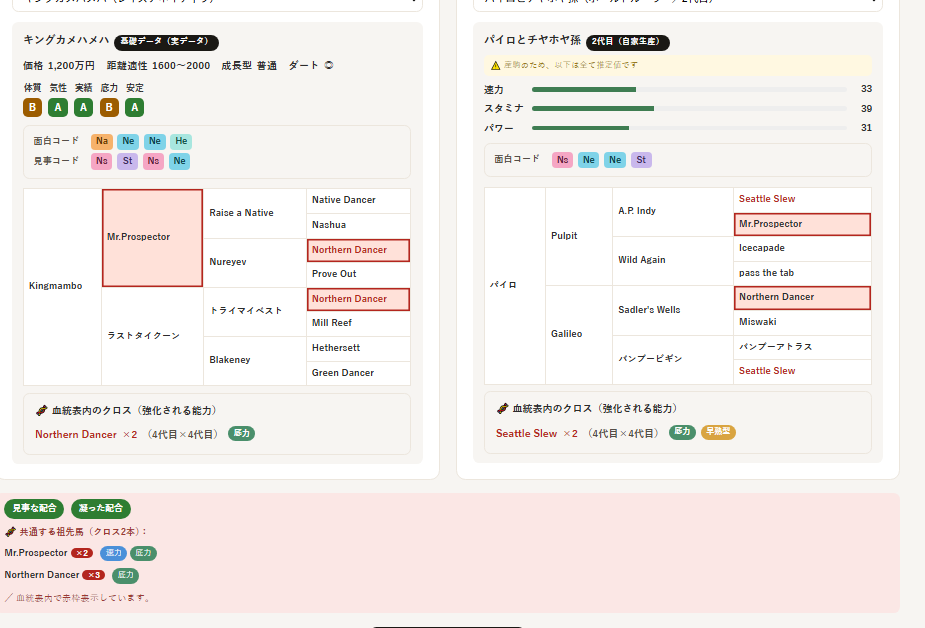Select the B grade badge under 体質
Image resolution: width=925 pixels, height=628 pixels.
pos(32,107)
